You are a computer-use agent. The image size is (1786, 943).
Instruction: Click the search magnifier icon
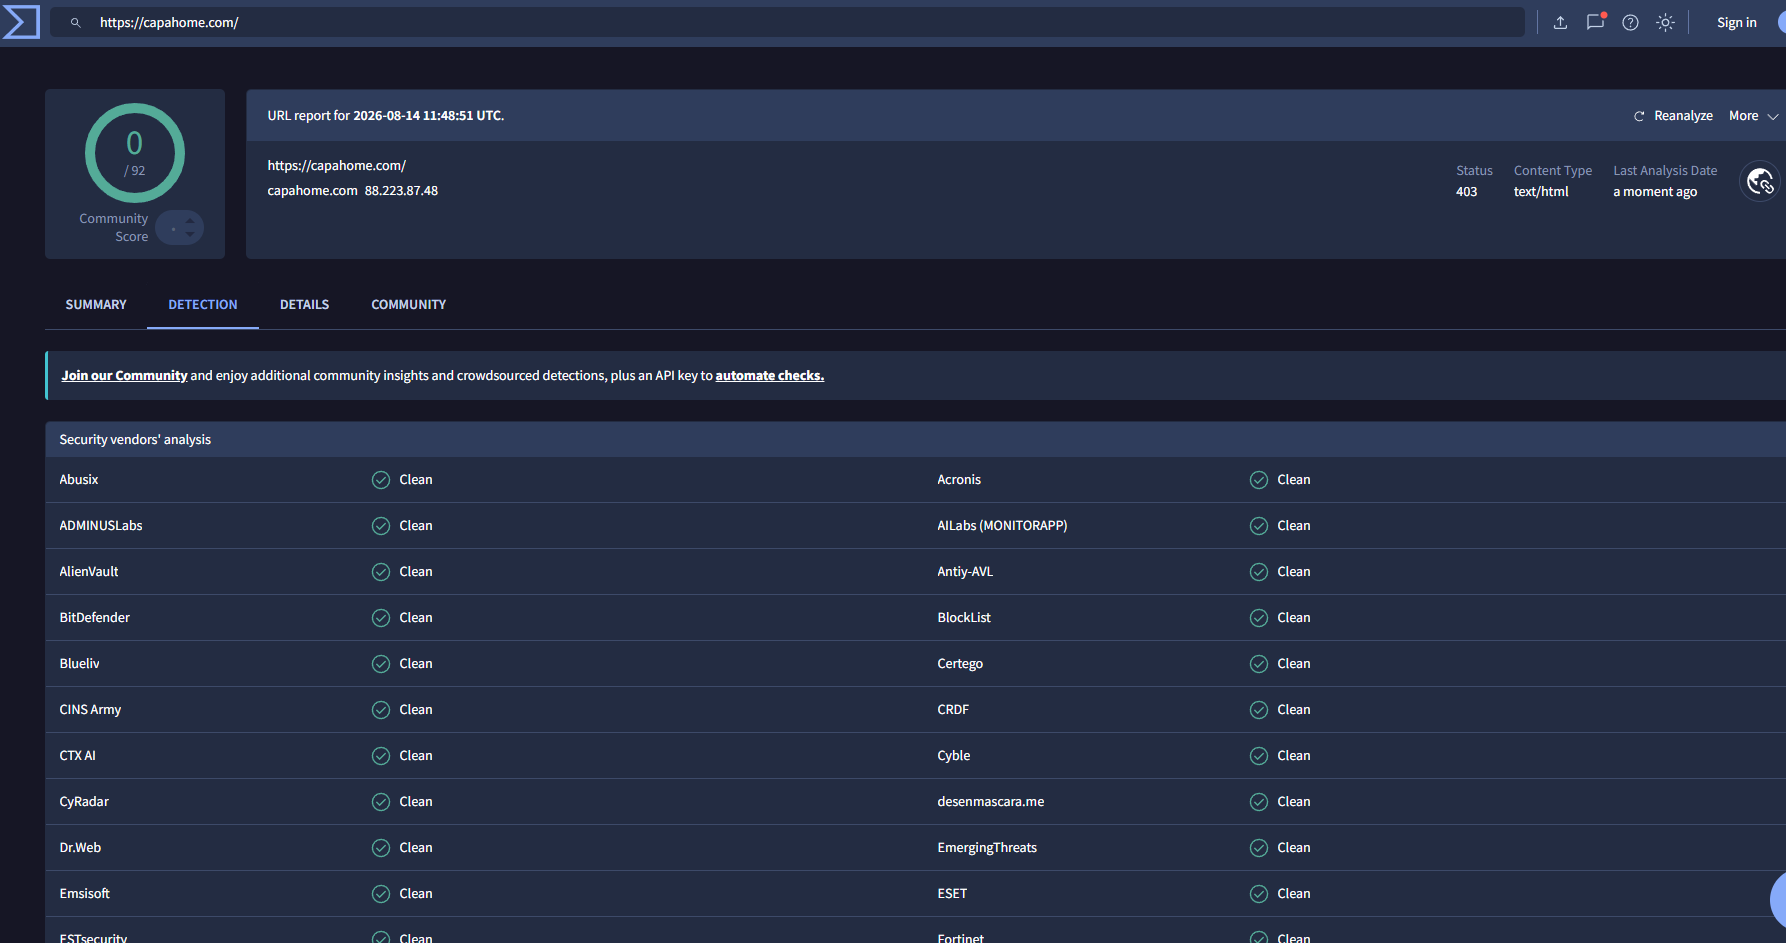[75, 22]
